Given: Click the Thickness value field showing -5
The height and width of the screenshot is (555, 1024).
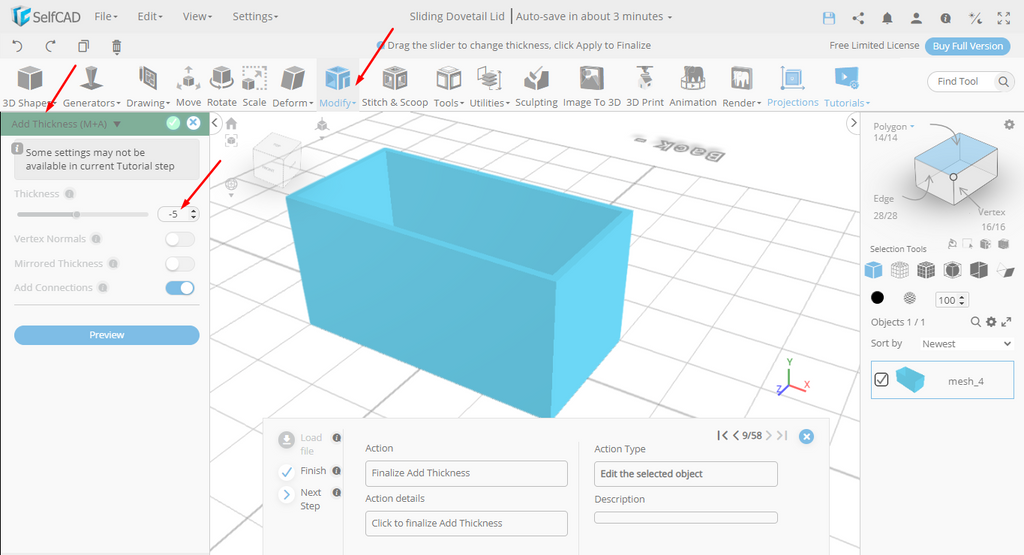Looking at the screenshot, I should [178, 214].
